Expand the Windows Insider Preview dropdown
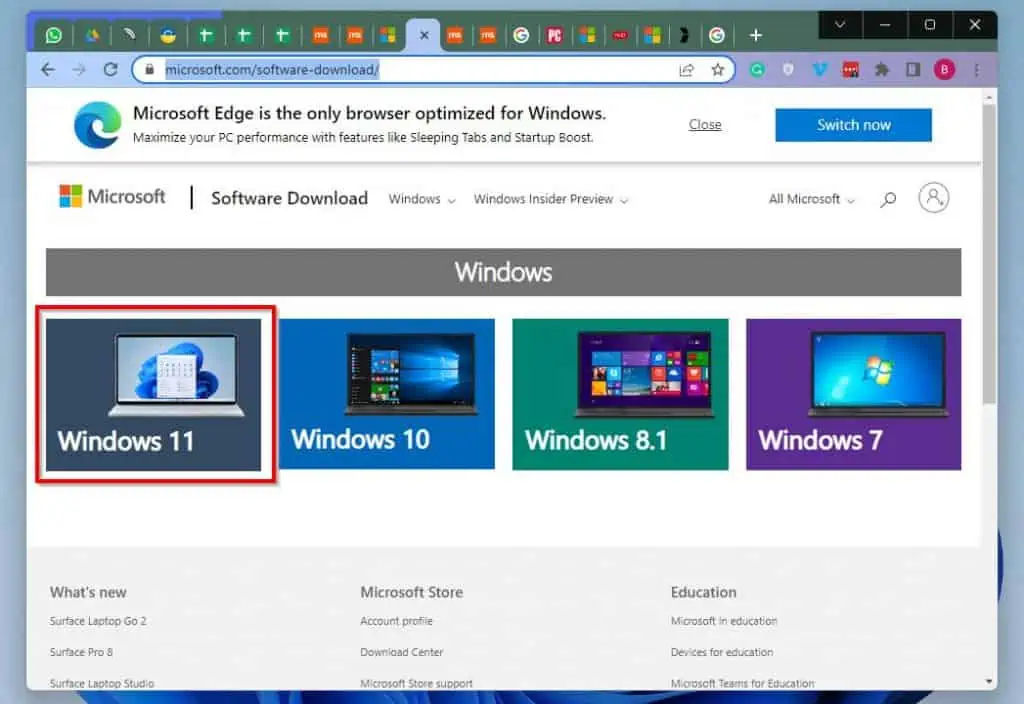Viewport: 1024px width, 704px height. pos(549,199)
